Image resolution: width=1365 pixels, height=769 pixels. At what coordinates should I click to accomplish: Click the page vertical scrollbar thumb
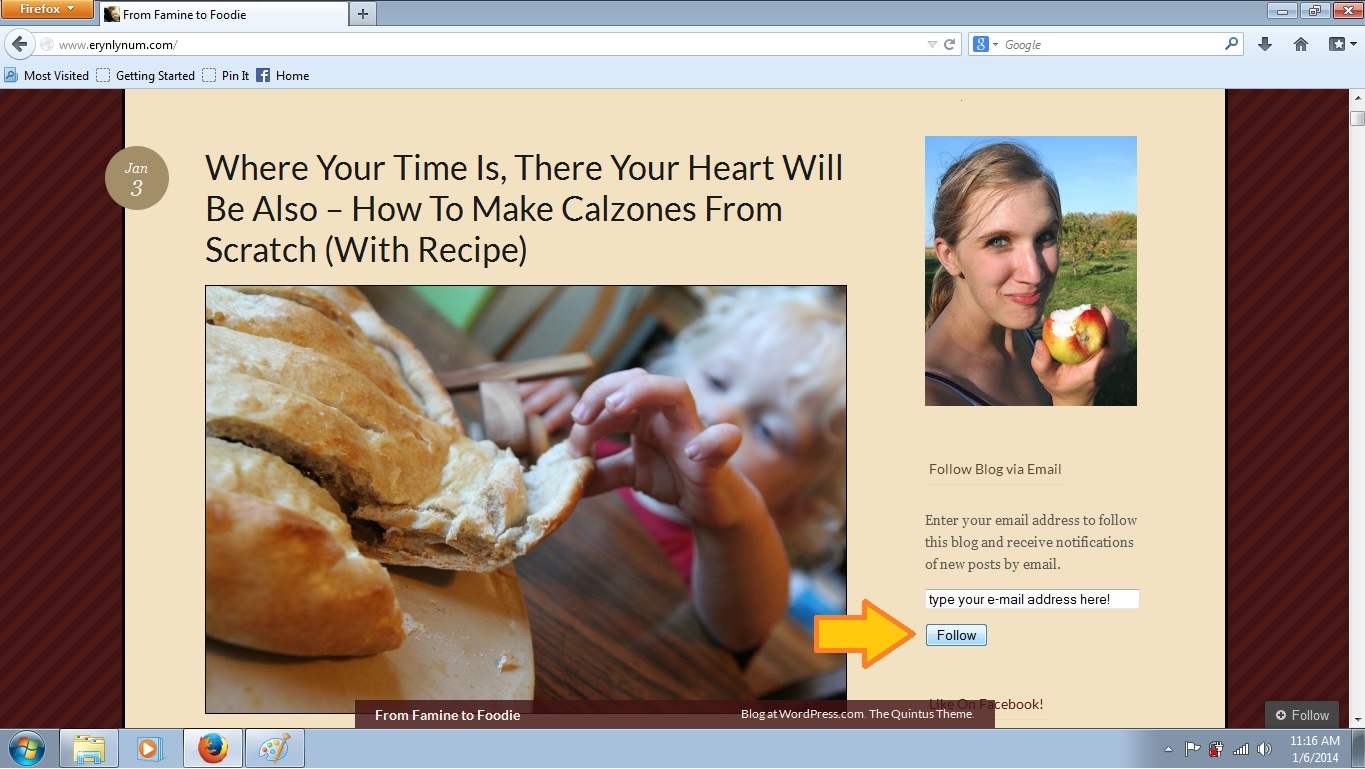coord(1357,118)
